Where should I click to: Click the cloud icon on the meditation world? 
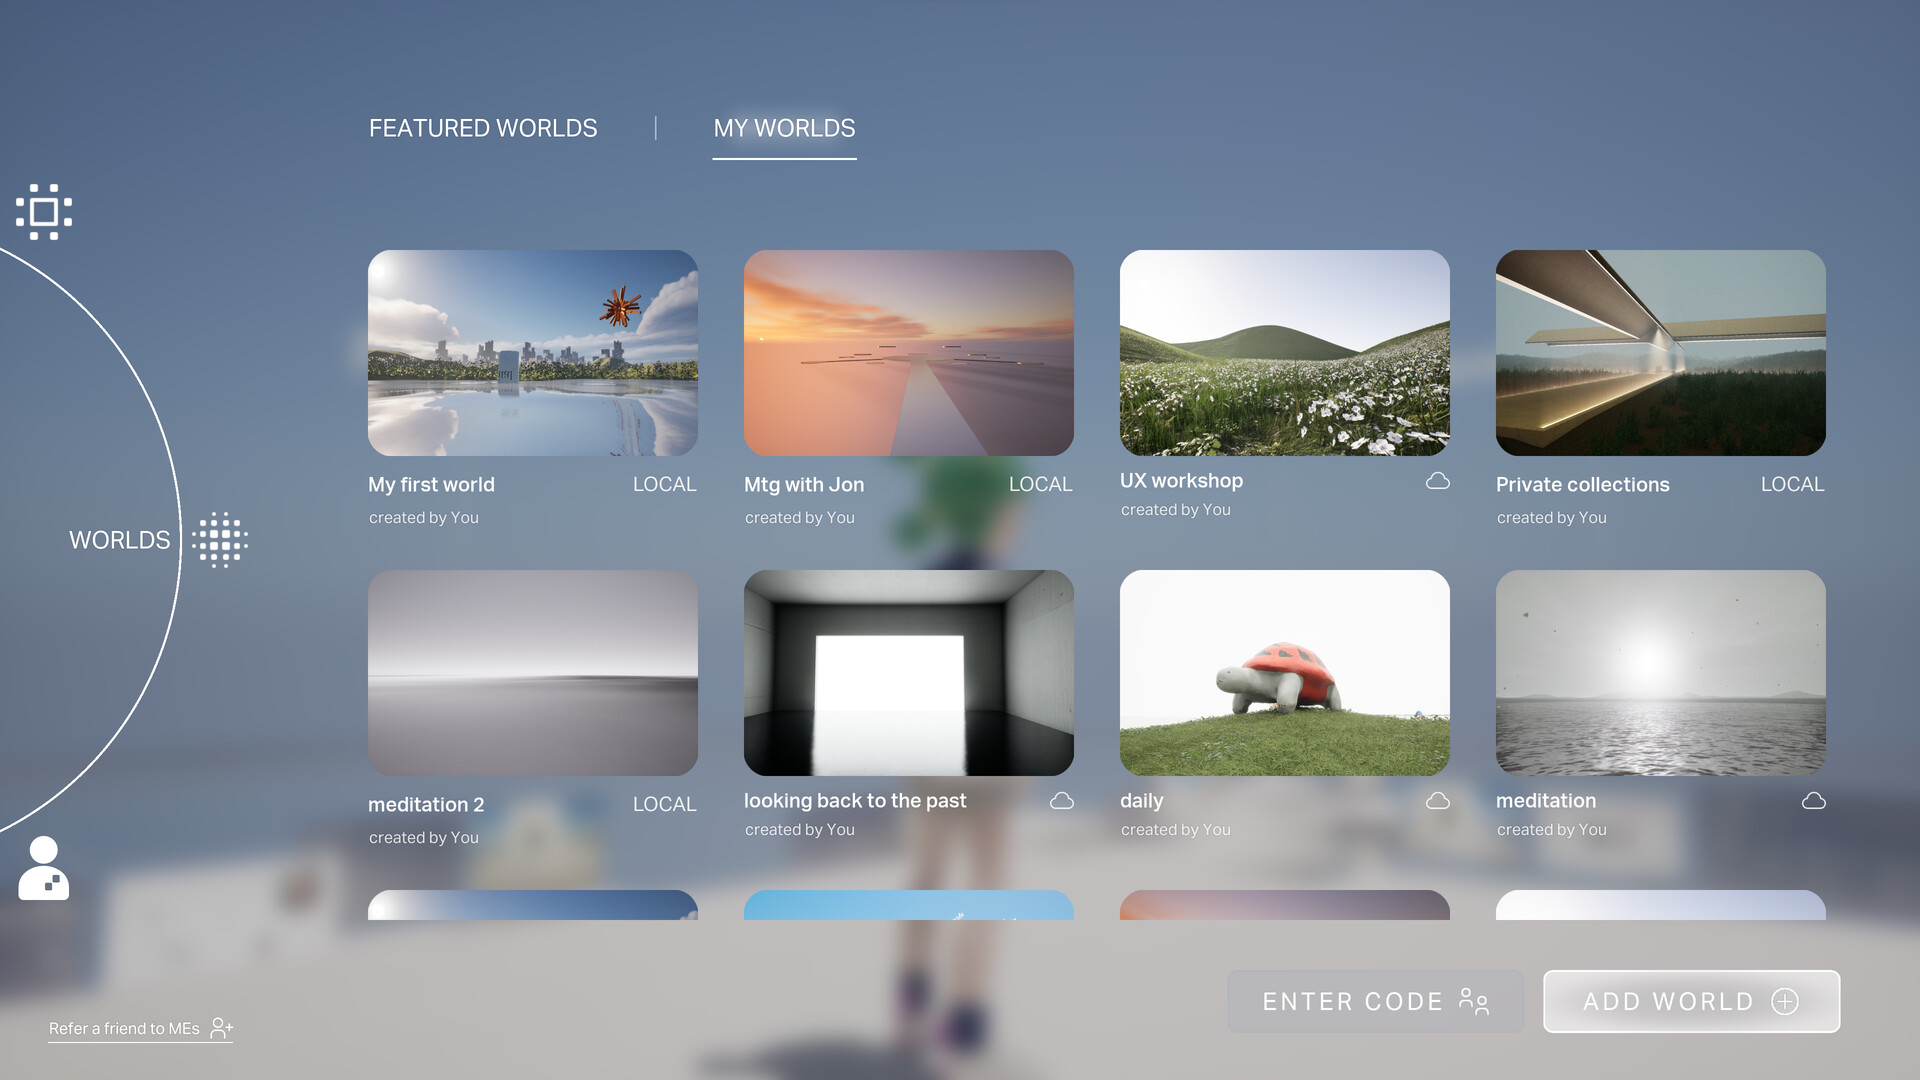coord(1815,799)
